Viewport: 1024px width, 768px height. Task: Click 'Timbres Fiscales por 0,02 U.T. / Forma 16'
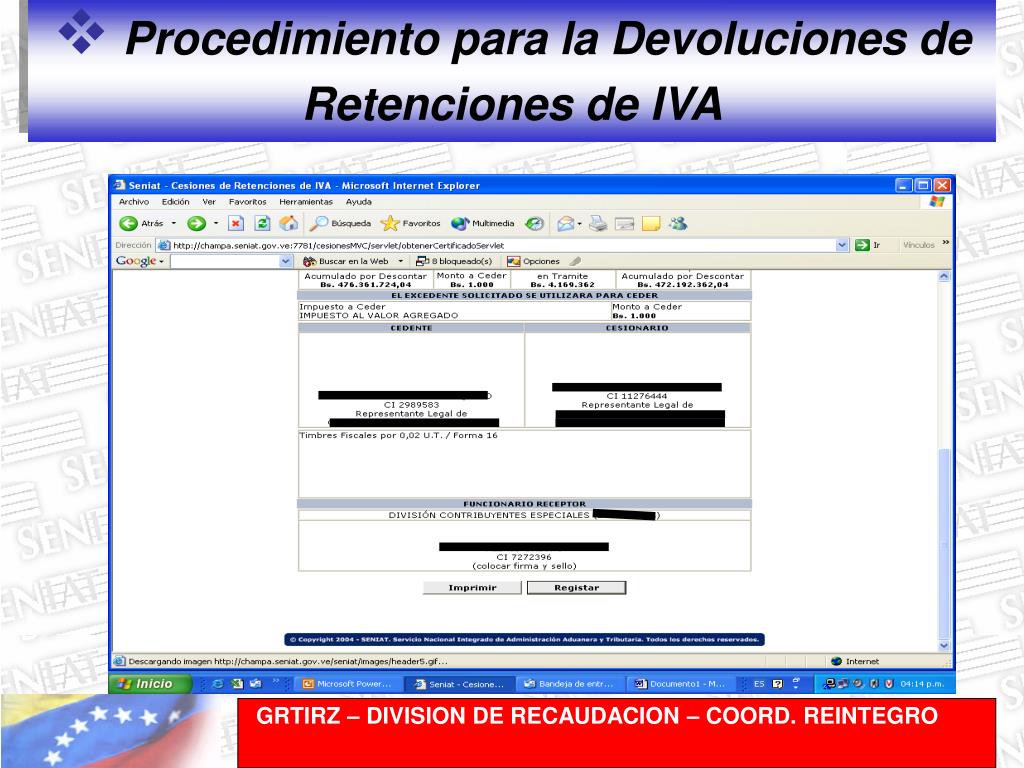coord(398,435)
